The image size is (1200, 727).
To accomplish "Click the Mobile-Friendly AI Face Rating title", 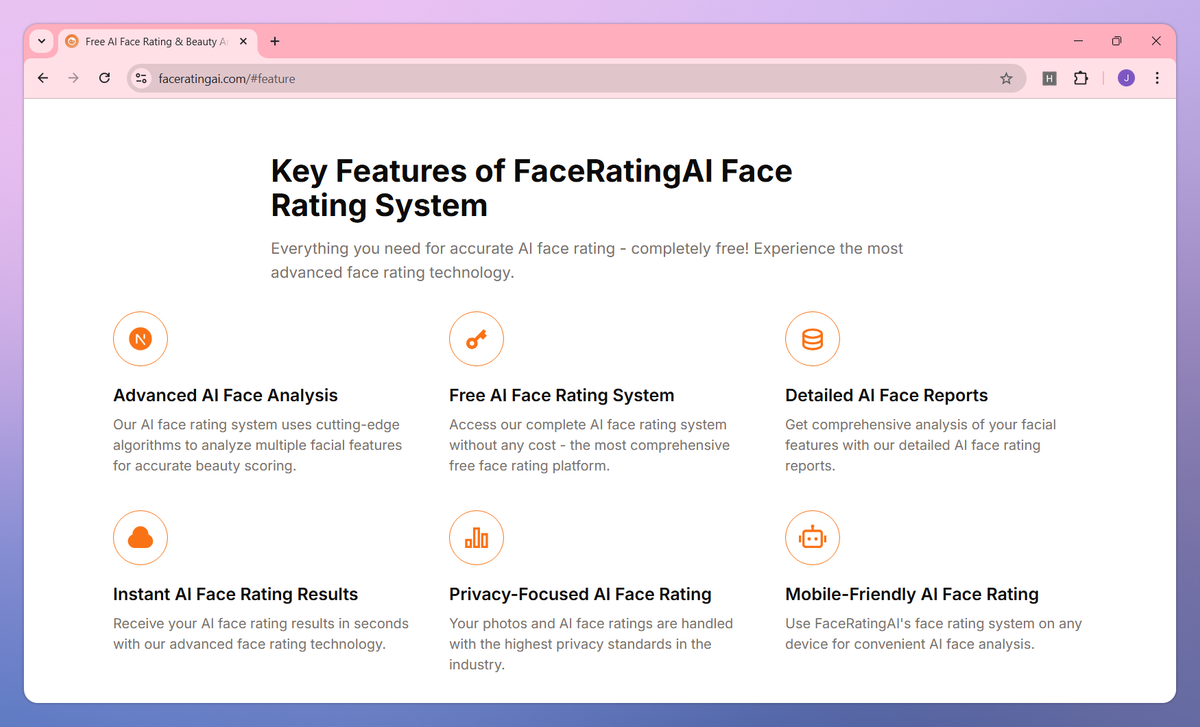I will tap(912, 594).
